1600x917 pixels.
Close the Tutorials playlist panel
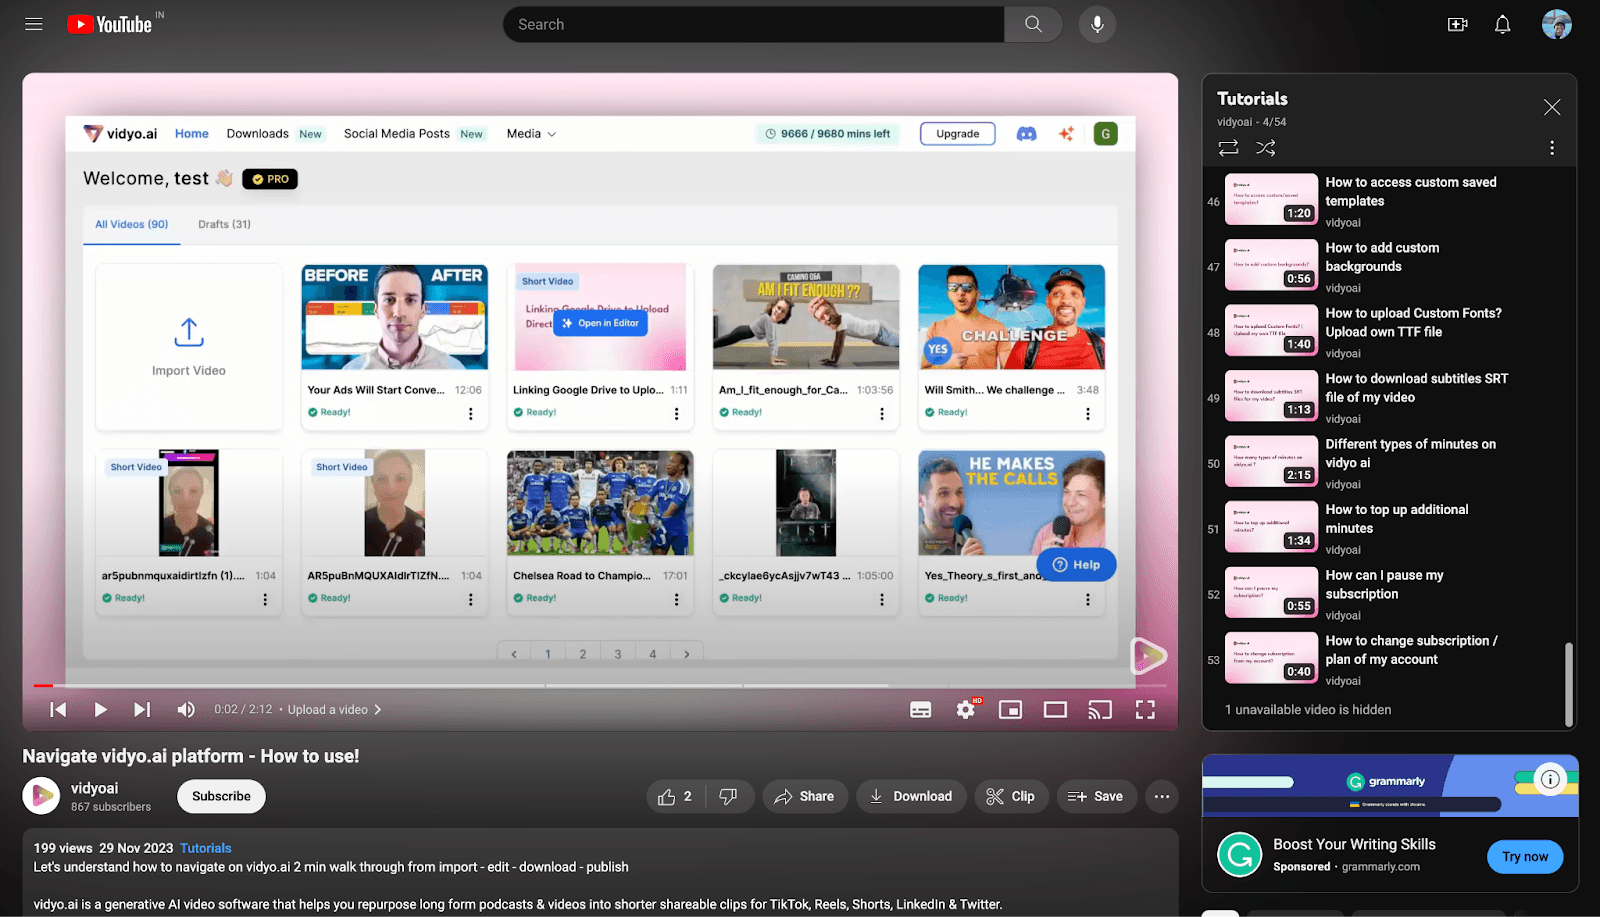click(x=1551, y=107)
